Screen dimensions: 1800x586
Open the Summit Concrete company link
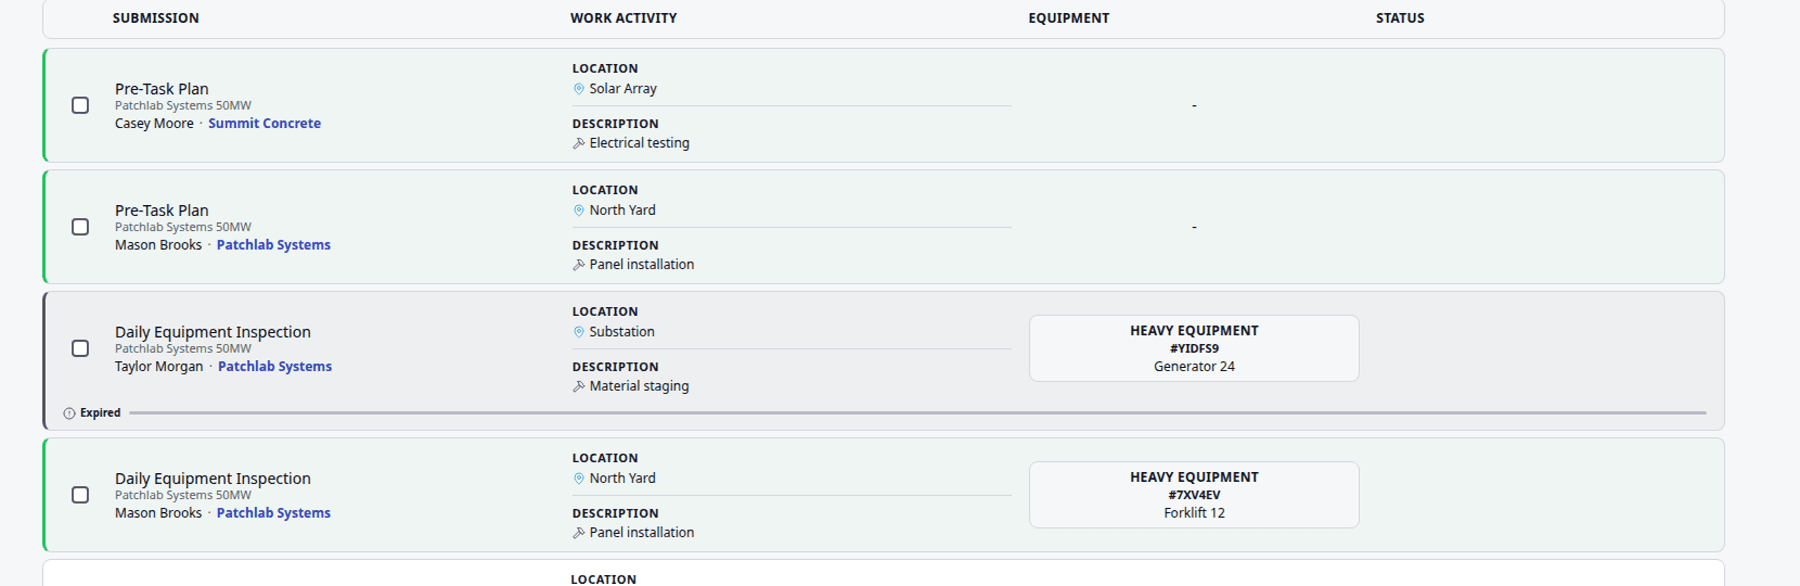(x=264, y=123)
